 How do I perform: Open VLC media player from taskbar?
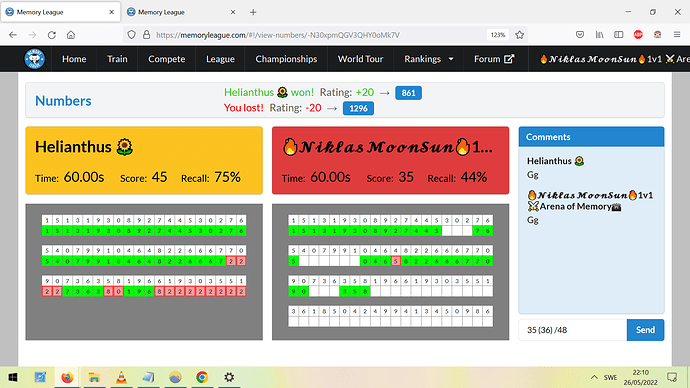(121, 377)
